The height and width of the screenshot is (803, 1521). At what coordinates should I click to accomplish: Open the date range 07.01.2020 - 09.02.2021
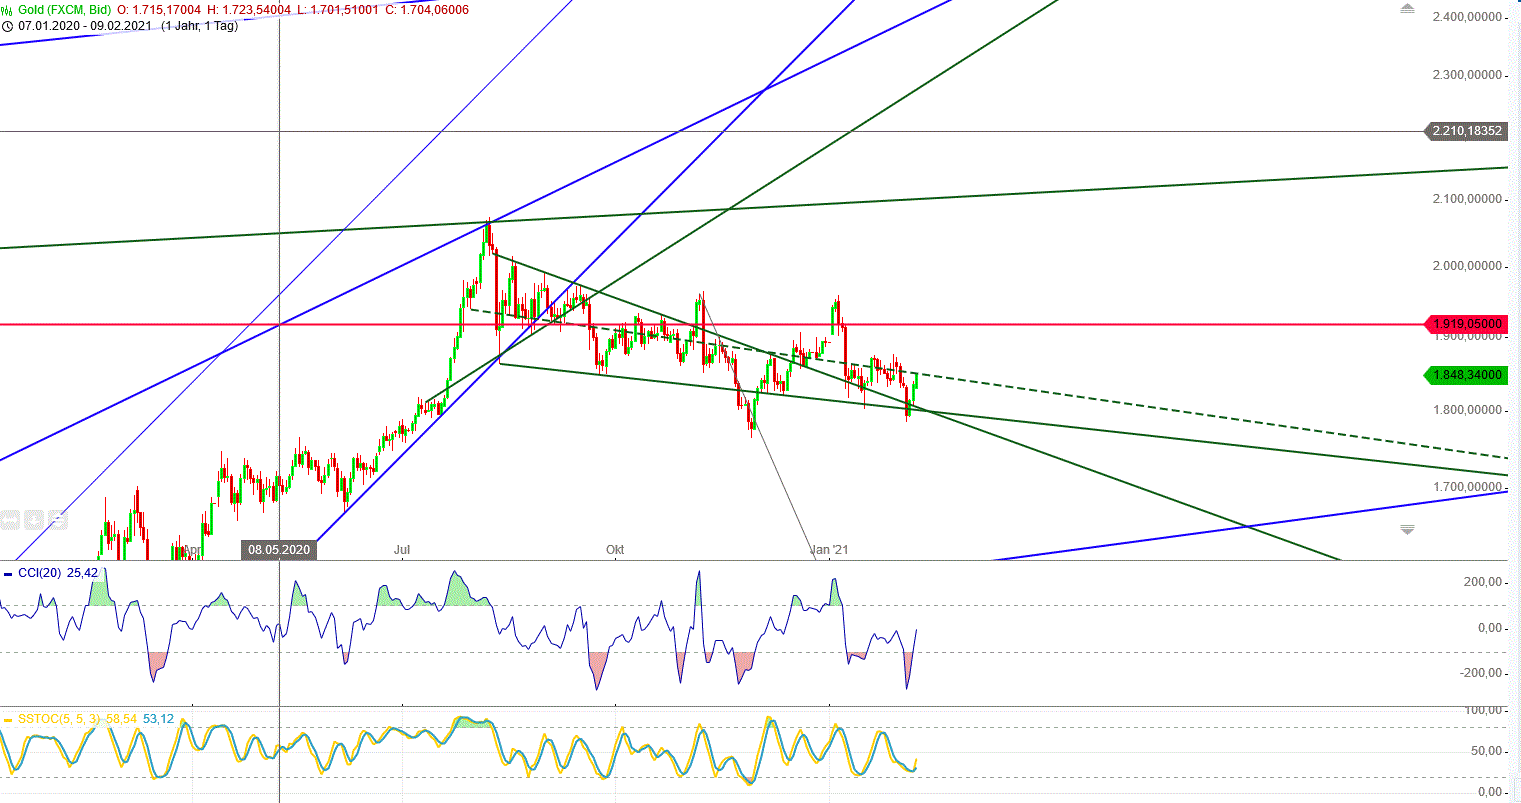point(84,25)
